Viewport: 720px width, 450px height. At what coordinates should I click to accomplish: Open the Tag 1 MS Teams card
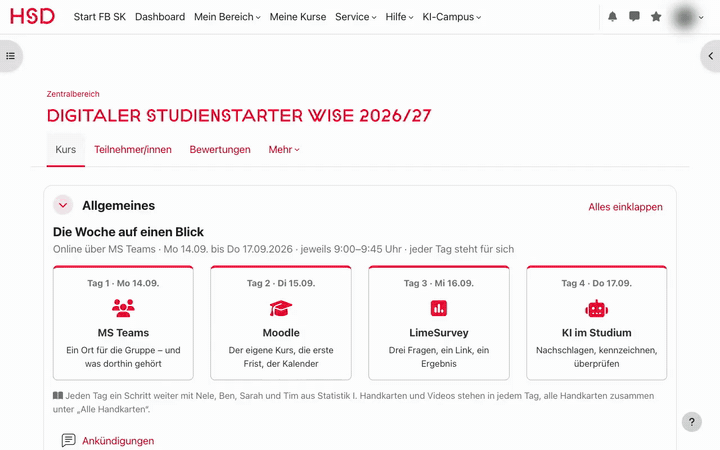point(123,323)
